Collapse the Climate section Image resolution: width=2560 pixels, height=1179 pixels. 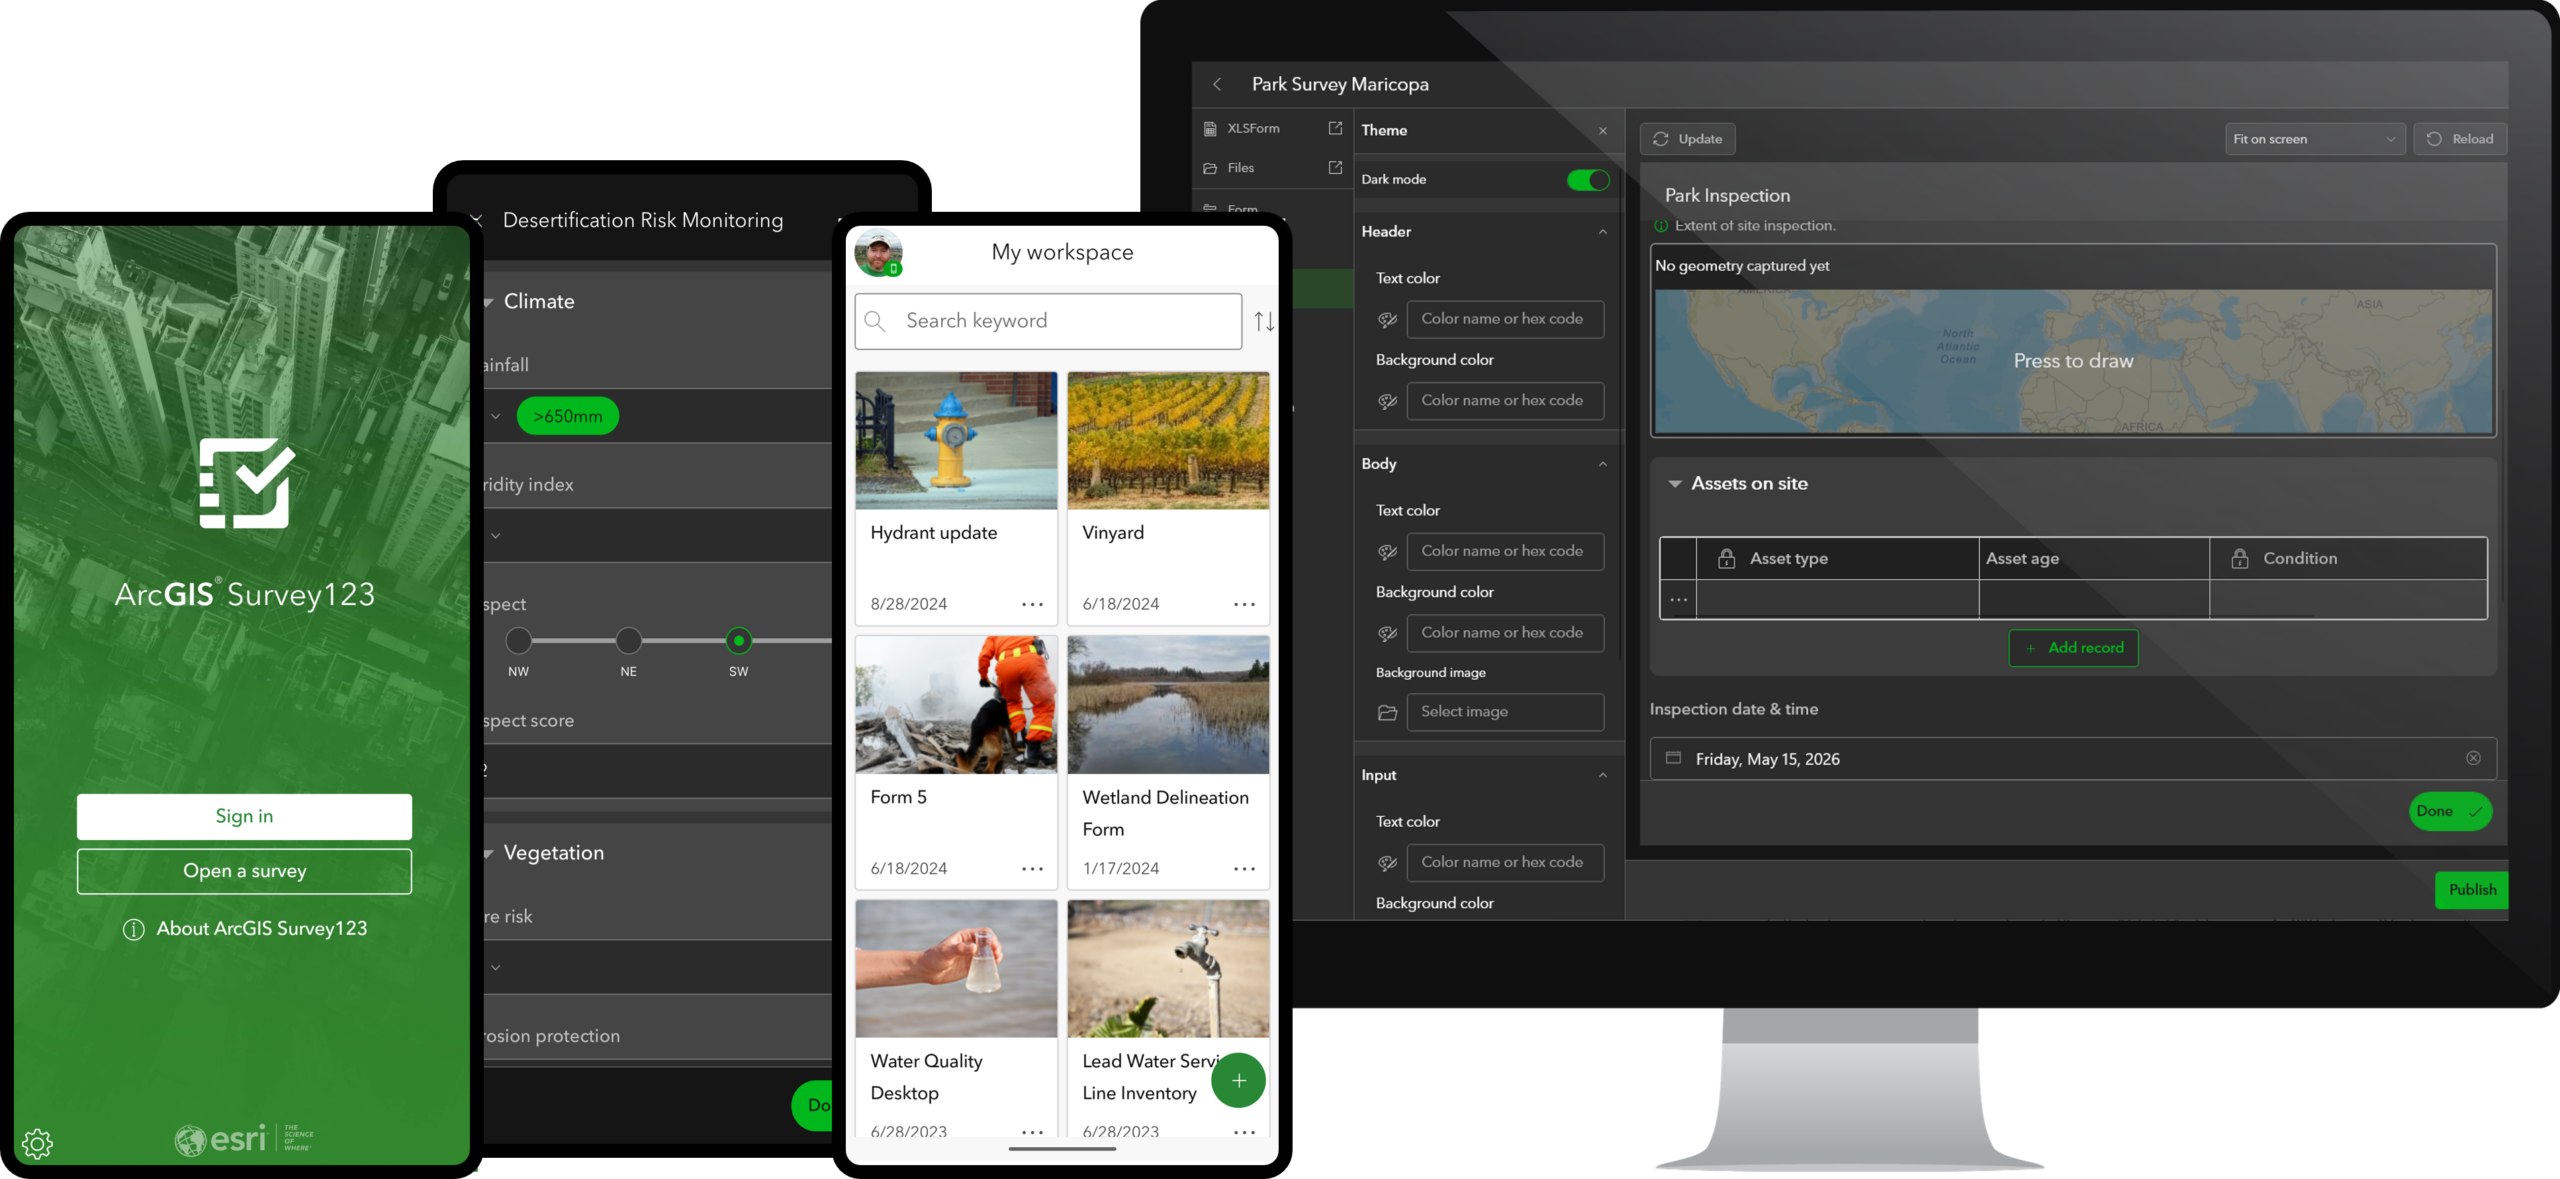489,302
